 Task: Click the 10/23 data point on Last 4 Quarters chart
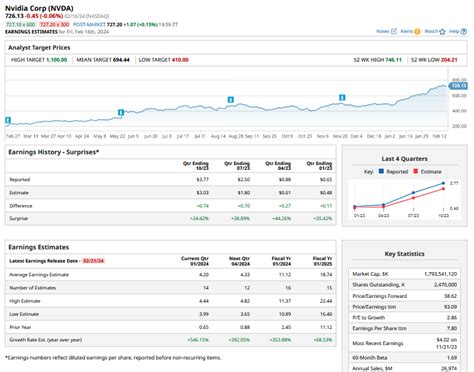click(x=443, y=183)
